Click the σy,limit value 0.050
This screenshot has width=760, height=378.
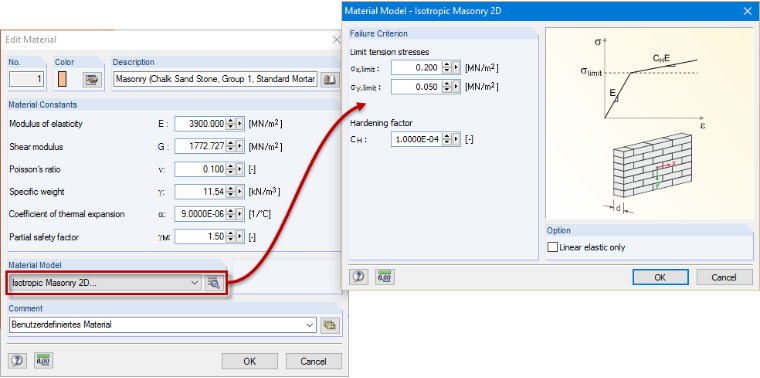tap(427, 87)
